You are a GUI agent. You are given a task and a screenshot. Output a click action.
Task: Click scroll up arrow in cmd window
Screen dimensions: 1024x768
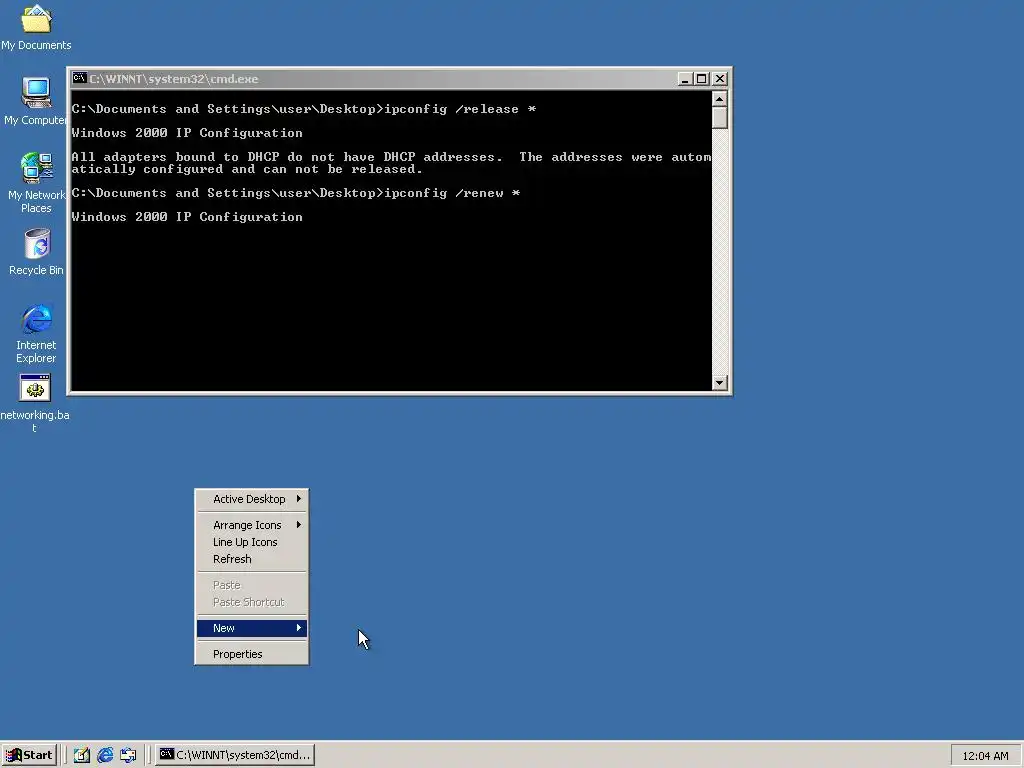click(719, 99)
